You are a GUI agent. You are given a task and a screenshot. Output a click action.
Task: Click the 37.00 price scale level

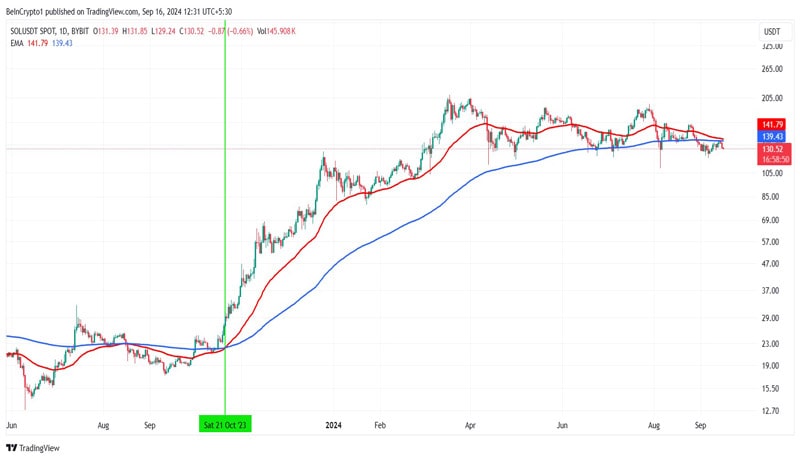tap(771, 291)
